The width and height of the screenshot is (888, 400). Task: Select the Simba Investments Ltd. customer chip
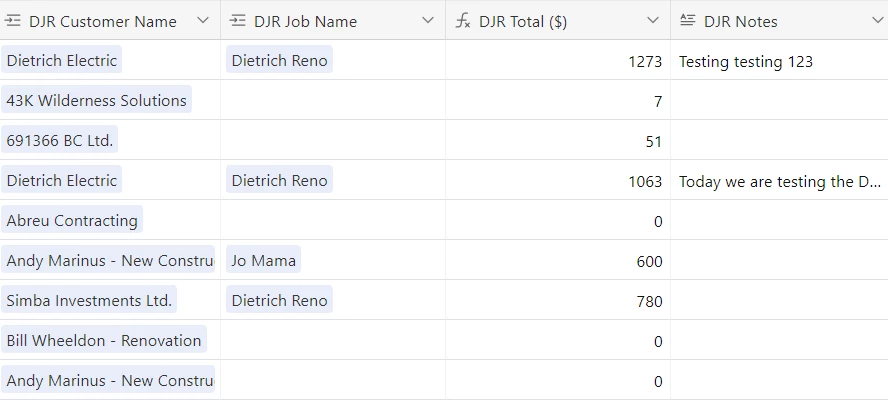pyautogui.click(x=89, y=300)
